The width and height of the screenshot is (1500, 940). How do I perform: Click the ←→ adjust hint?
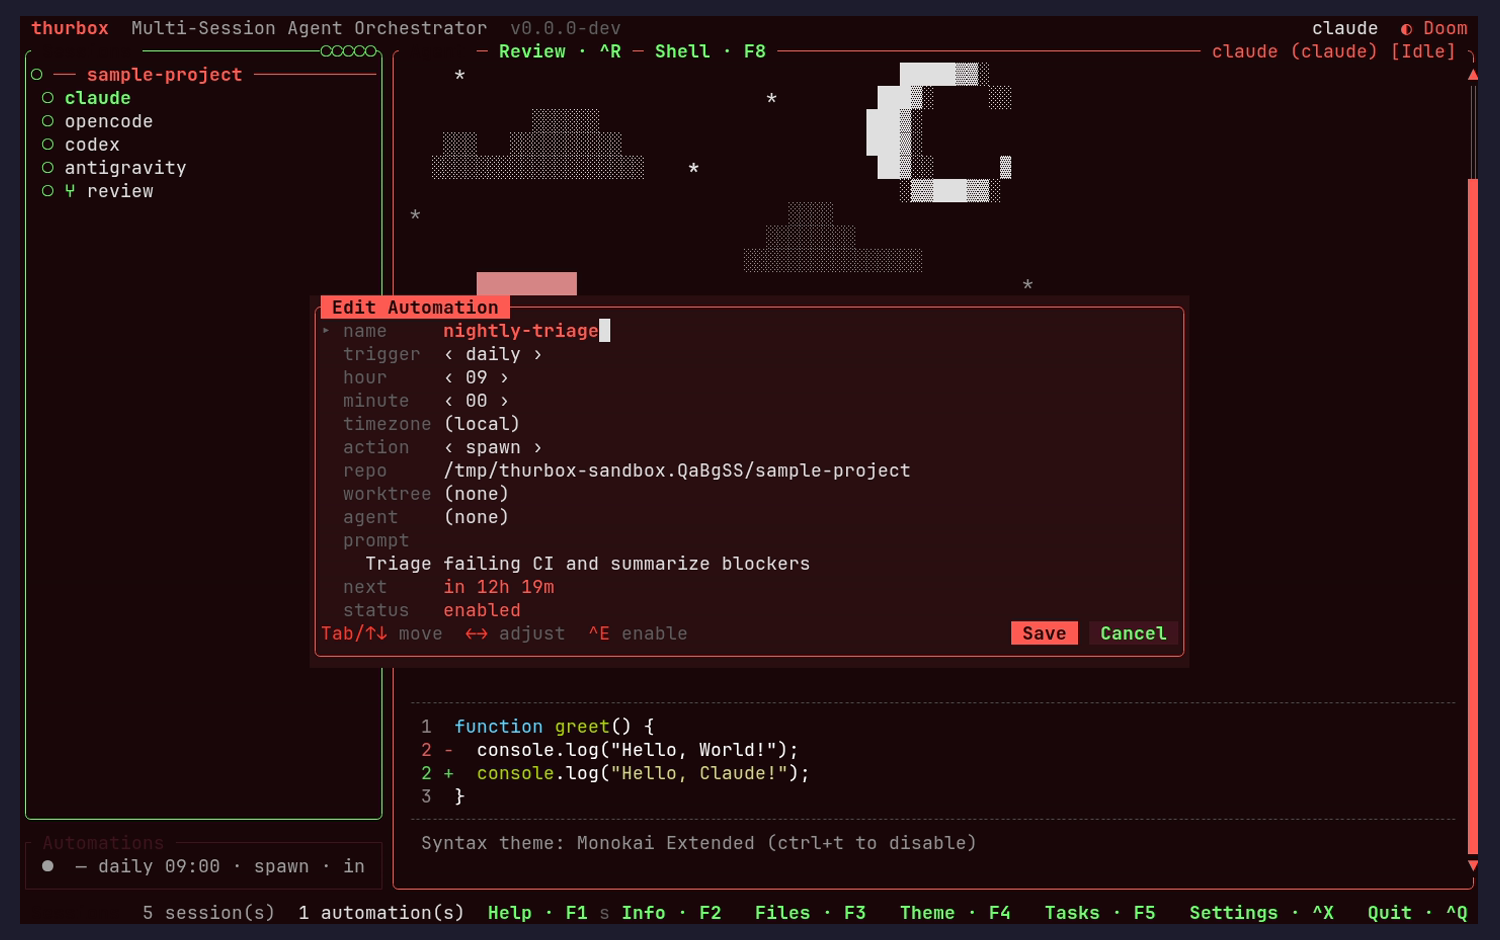coord(515,634)
